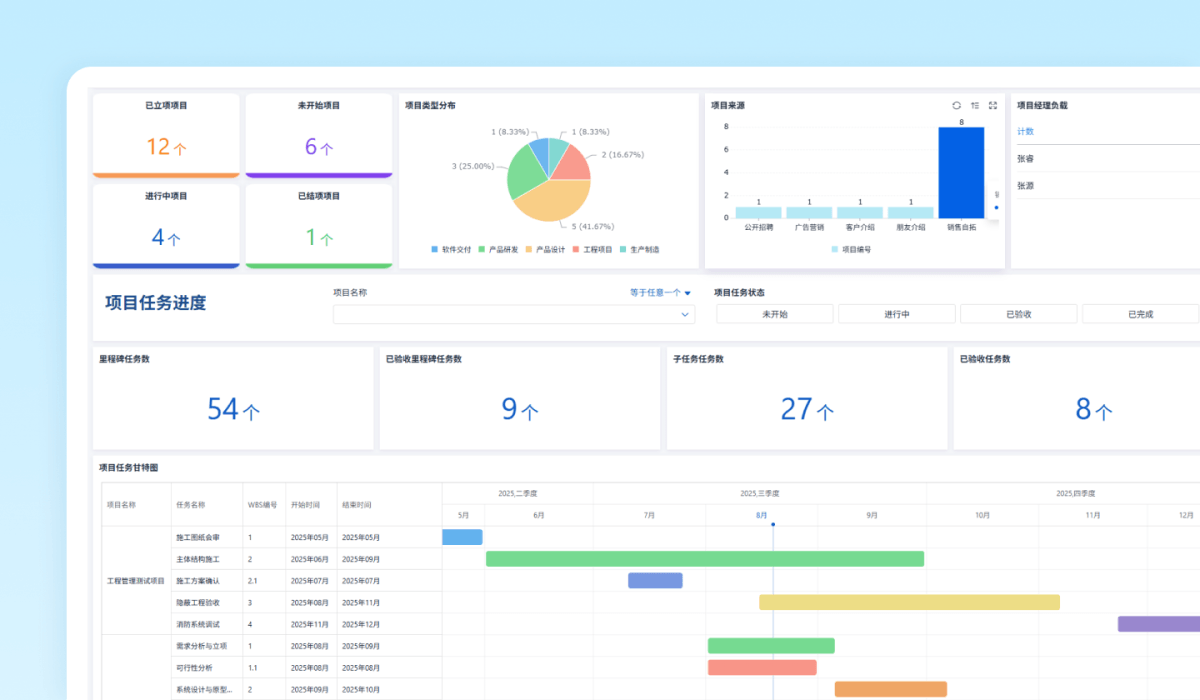
Task: Select the 主体结构施工 task row
Action: 306,559
